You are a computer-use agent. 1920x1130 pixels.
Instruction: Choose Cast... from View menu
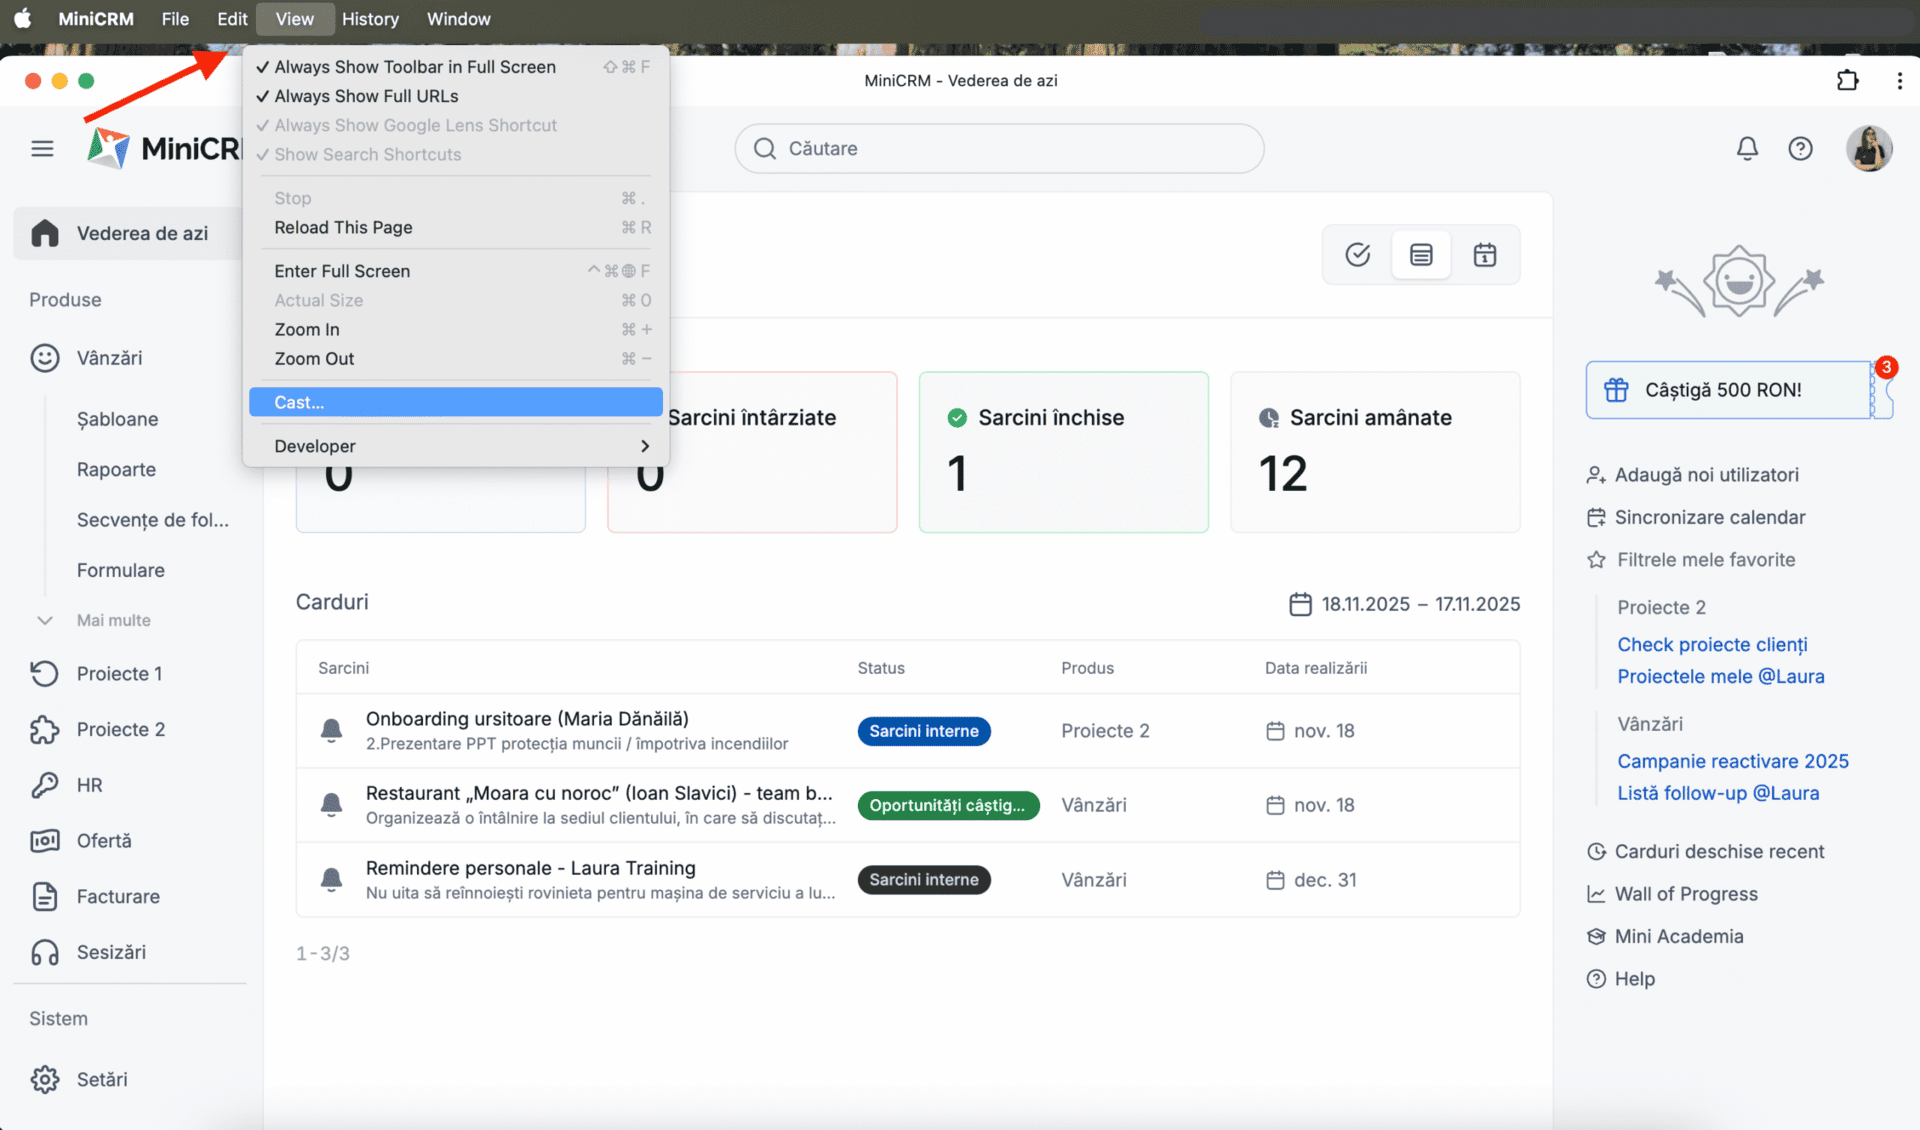455,402
